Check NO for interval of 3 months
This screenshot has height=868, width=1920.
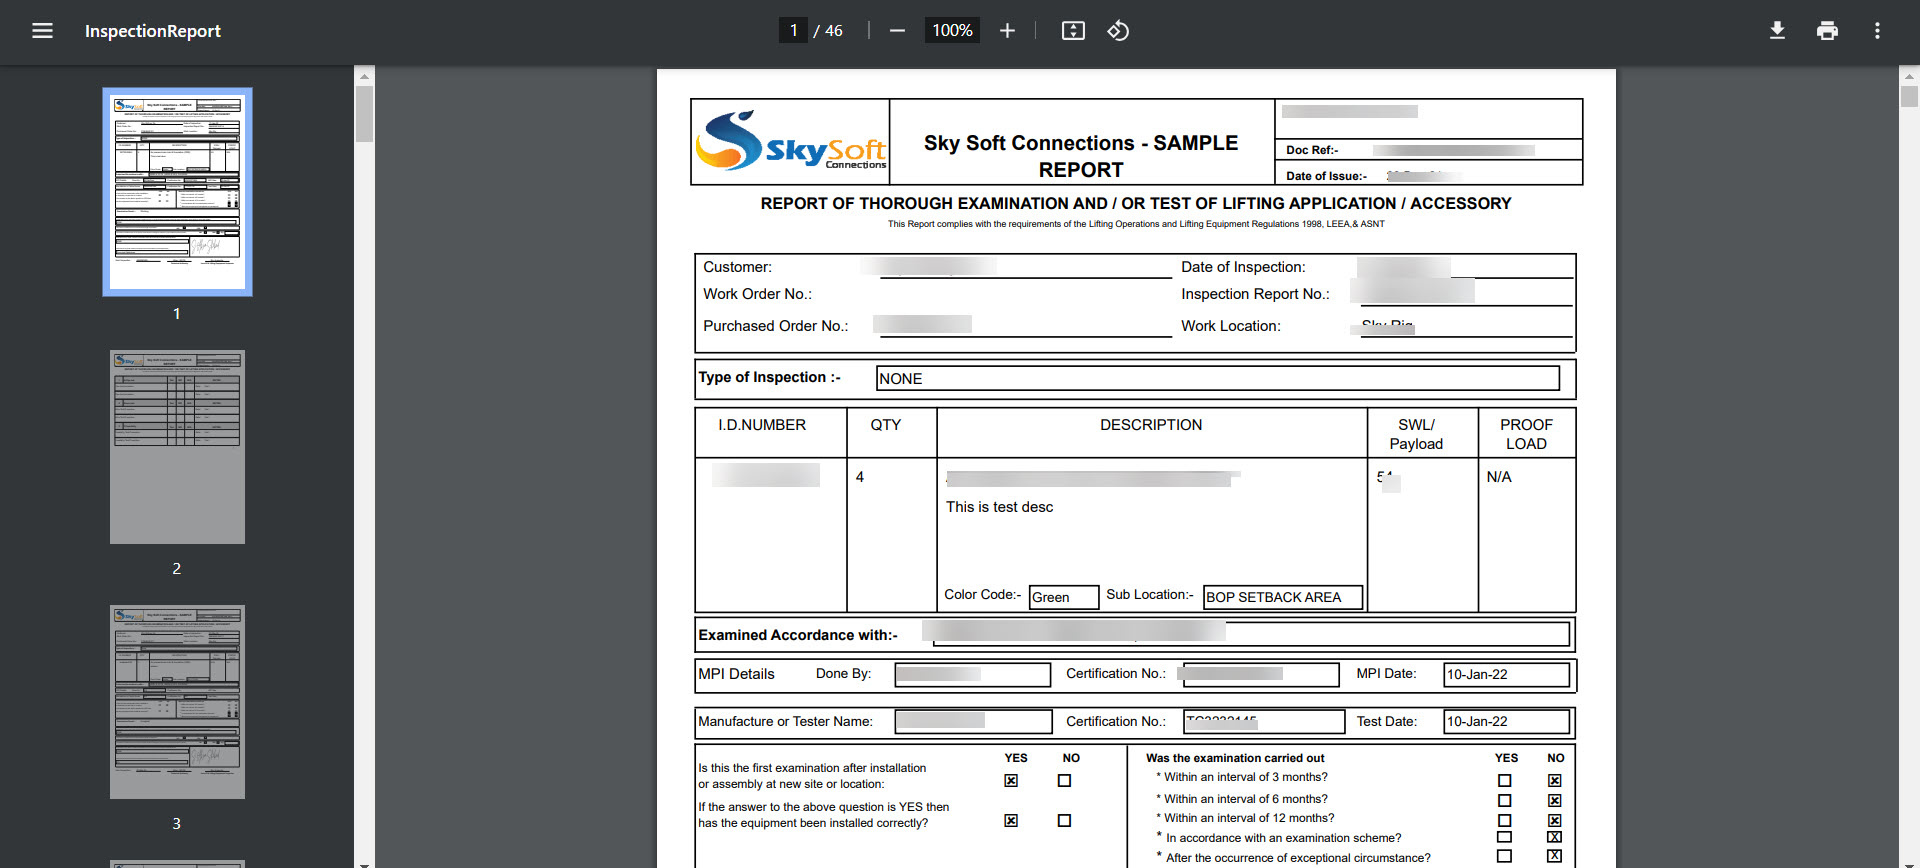click(1554, 781)
